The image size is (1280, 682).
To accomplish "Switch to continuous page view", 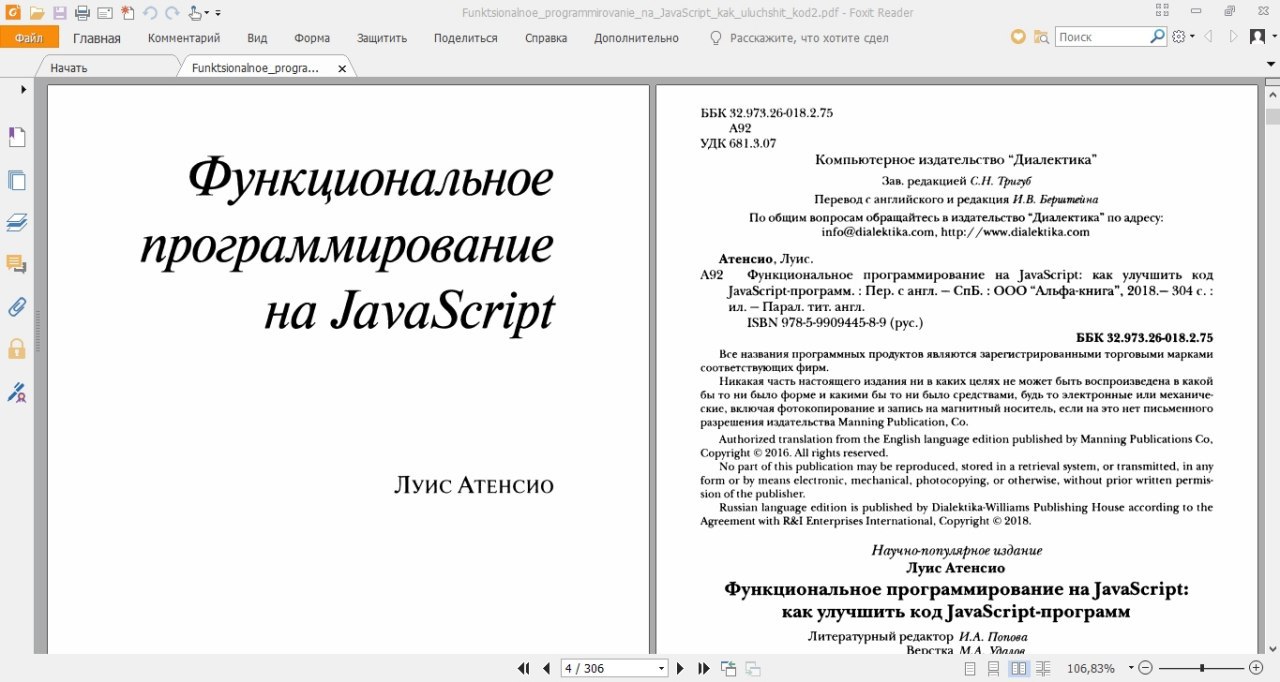I will 994,668.
